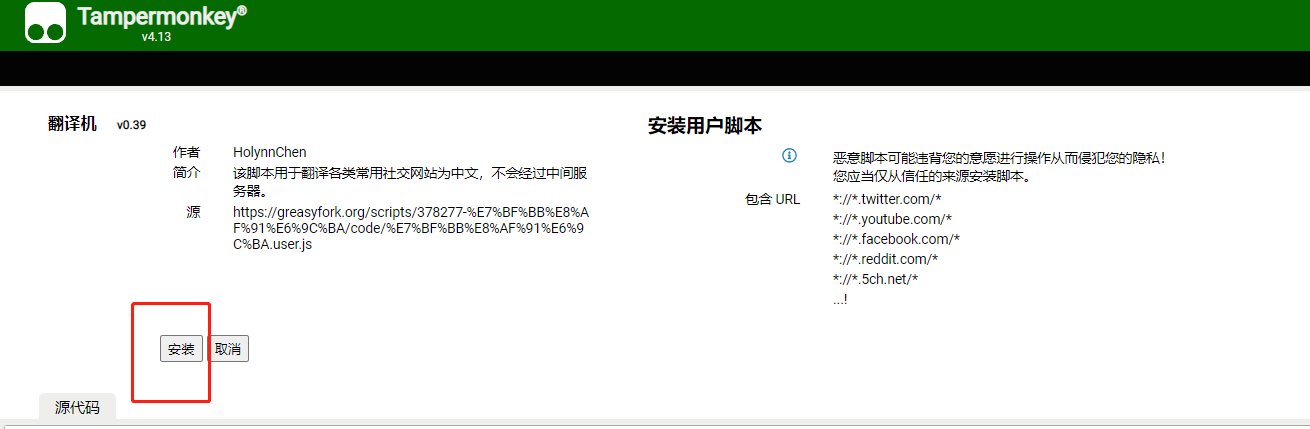Click the 安装 button to install the script

point(181,349)
